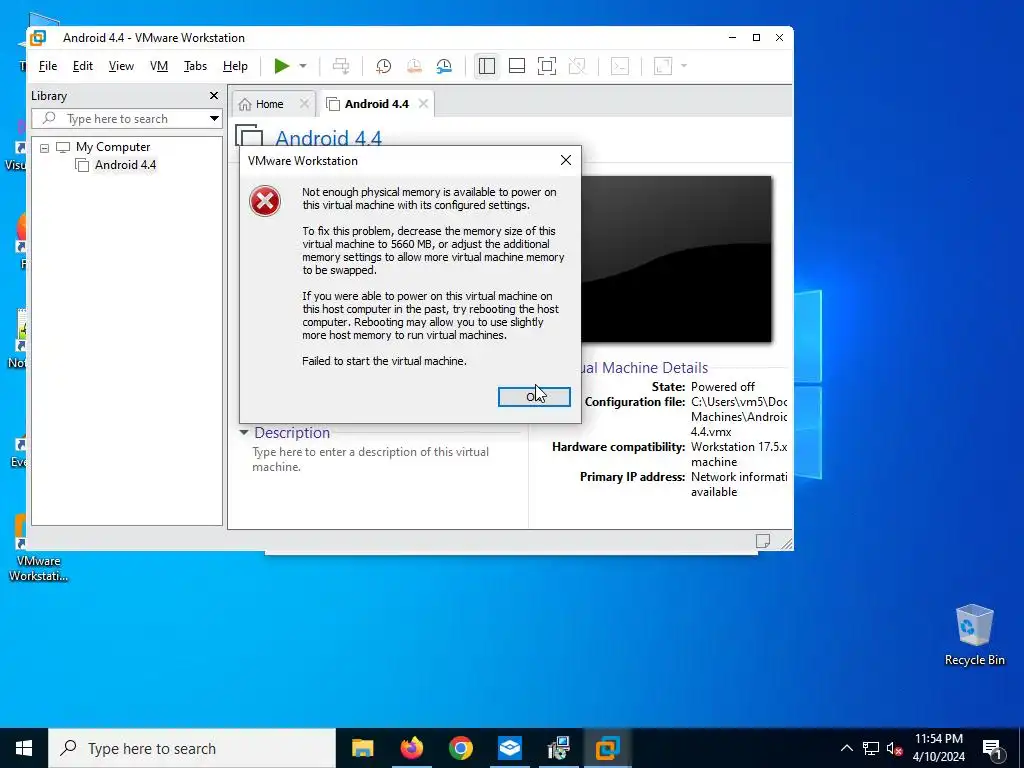Open the File menu
This screenshot has width=1024, height=768.
[x=48, y=66]
